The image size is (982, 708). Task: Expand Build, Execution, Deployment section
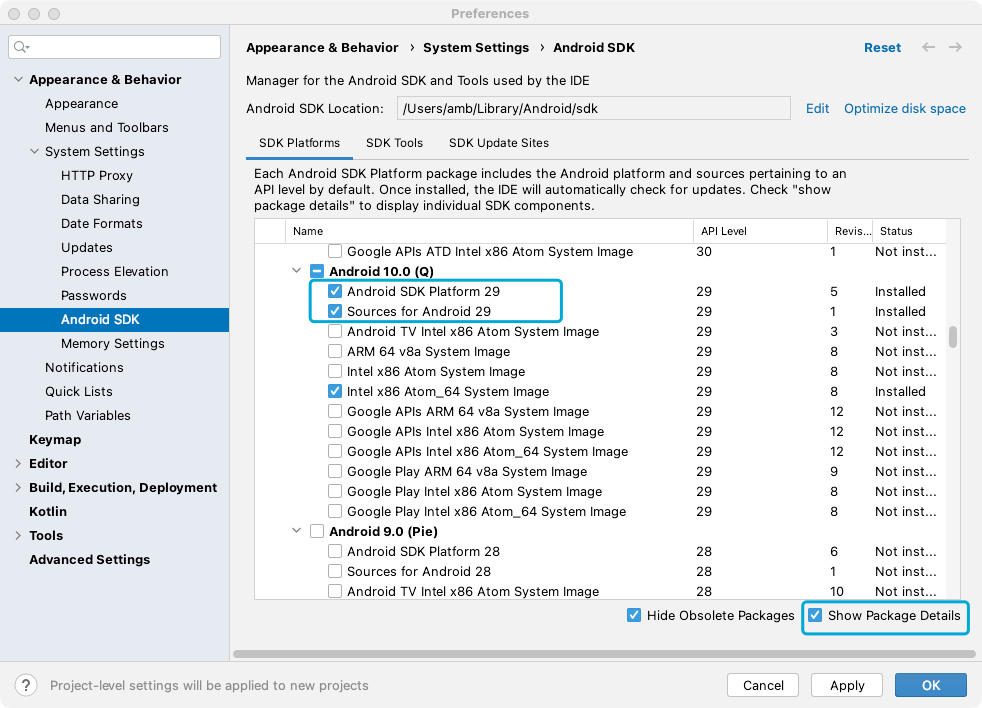coord(18,487)
